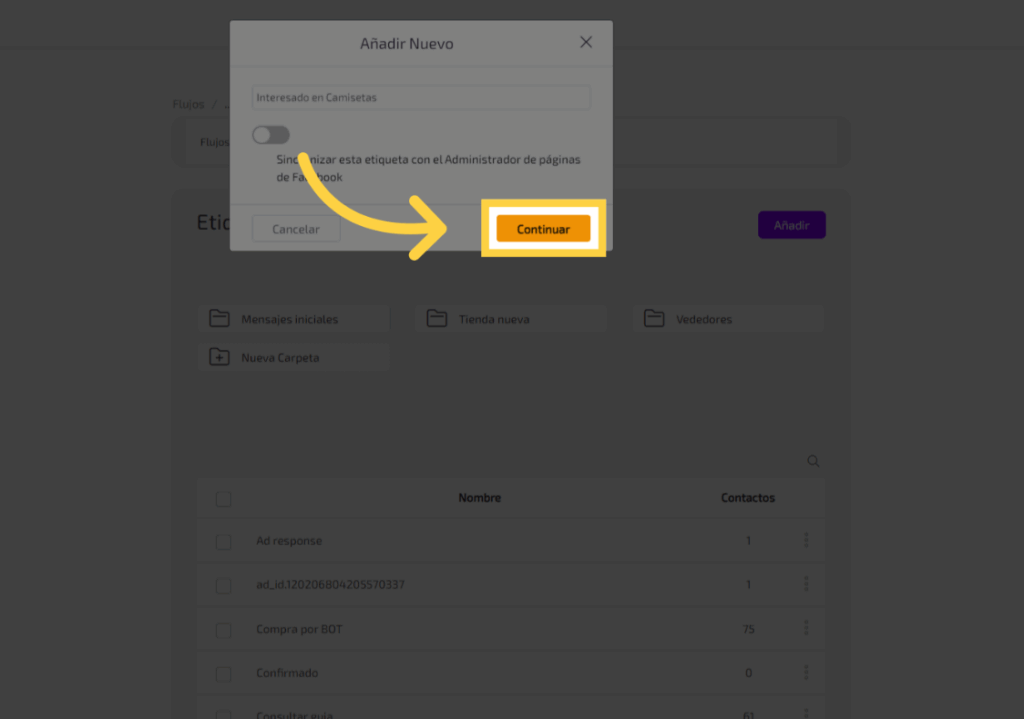The image size is (1024, 719).
Task: Click the purple Añadir button
Action: pyautogui.click(x=791, y=225)
